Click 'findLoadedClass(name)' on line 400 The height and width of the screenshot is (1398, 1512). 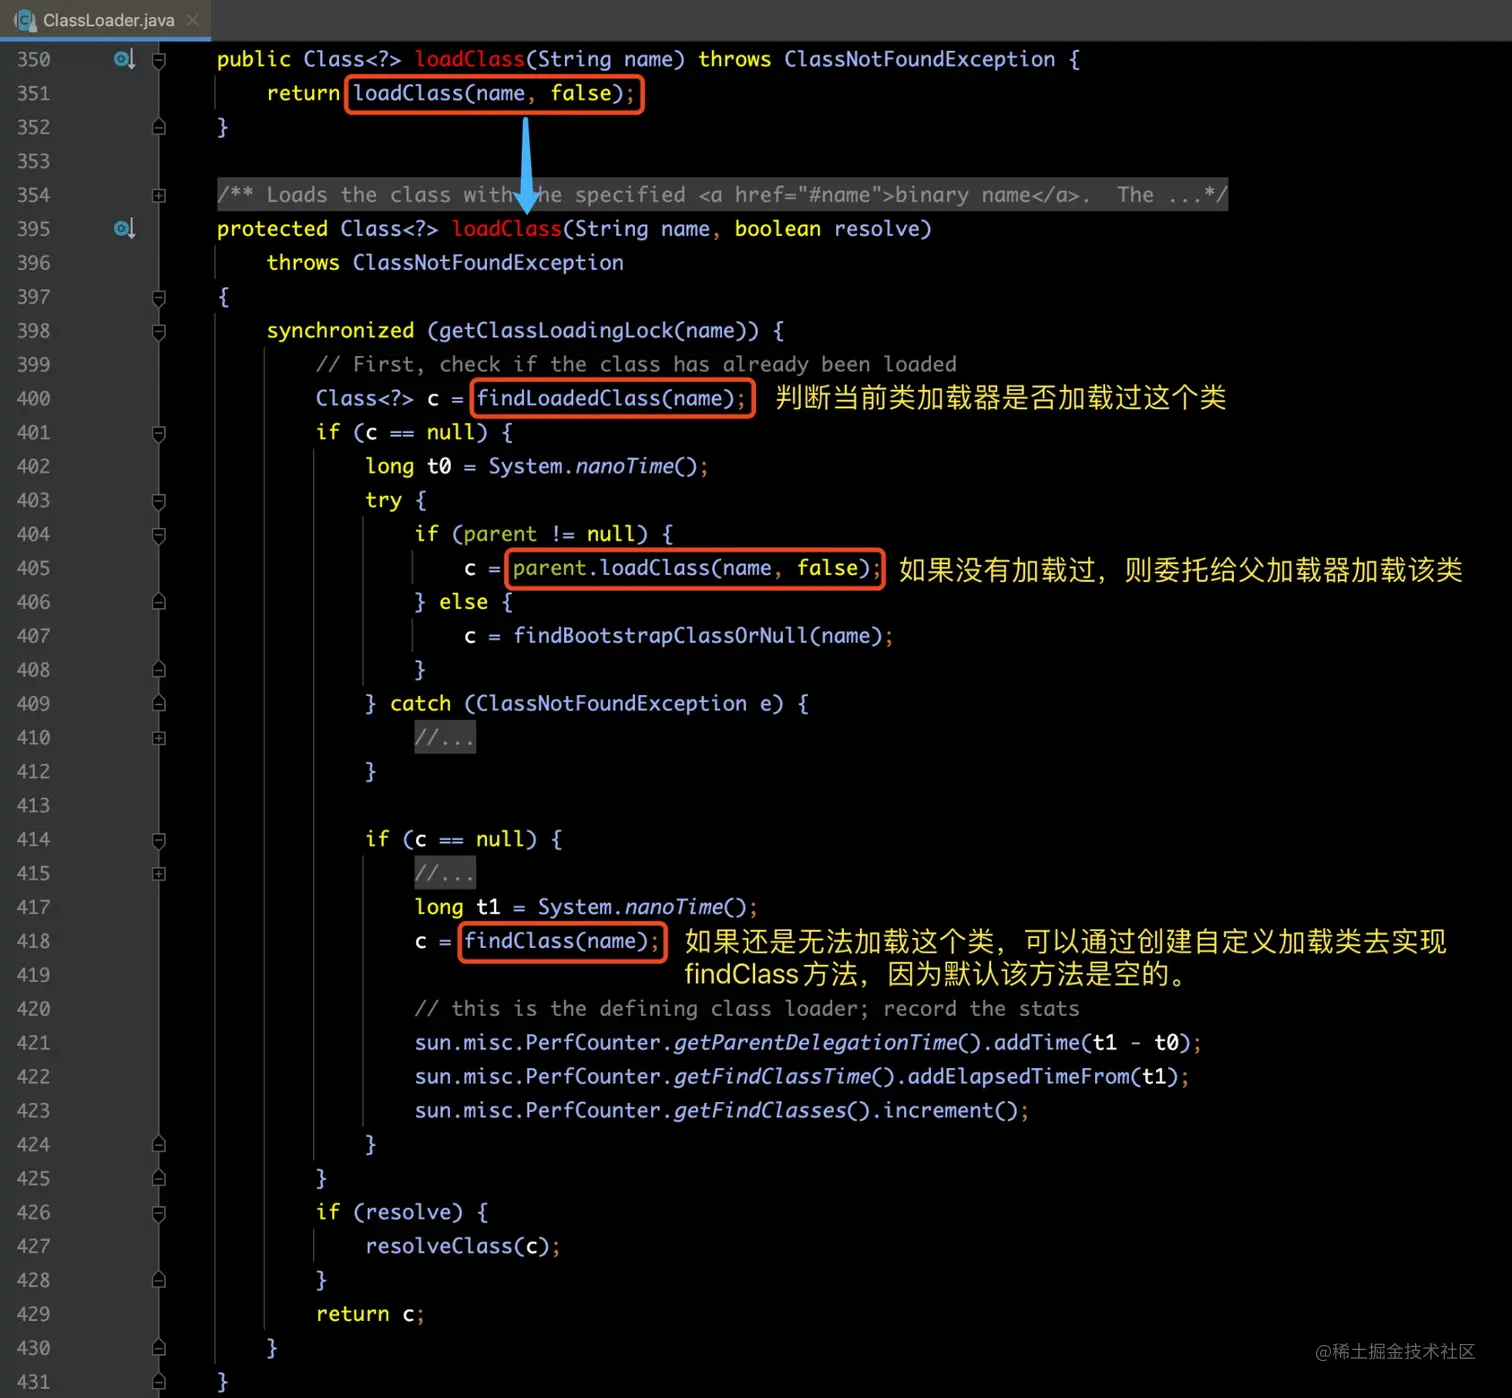click(606, 398)
